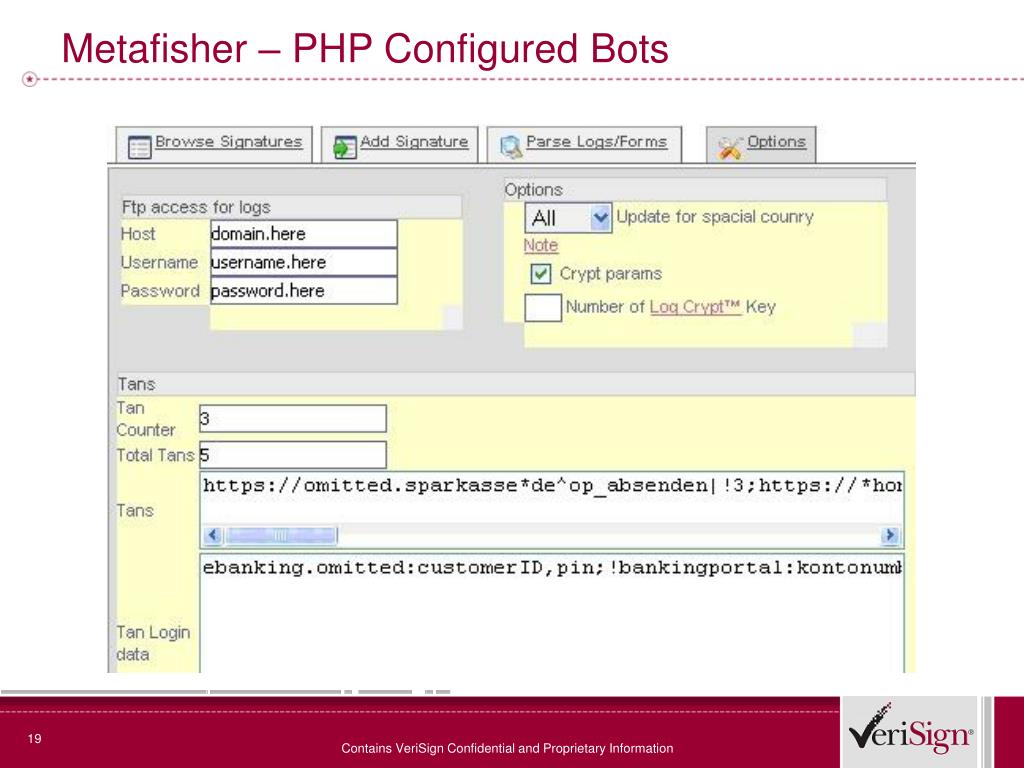Click the Add Signature green arrow icon
The height and width of the screenshot is (768, 1024).
click(x=344, y=147)
